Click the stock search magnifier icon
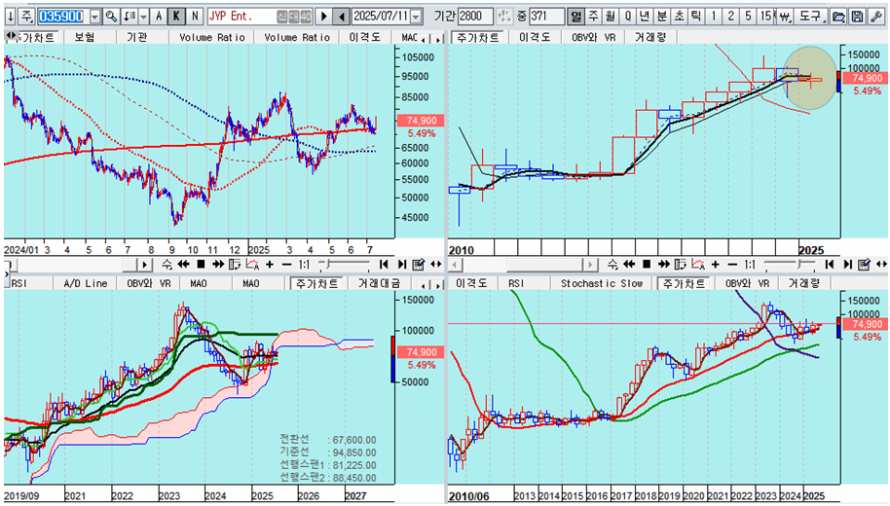 point(111,17)
